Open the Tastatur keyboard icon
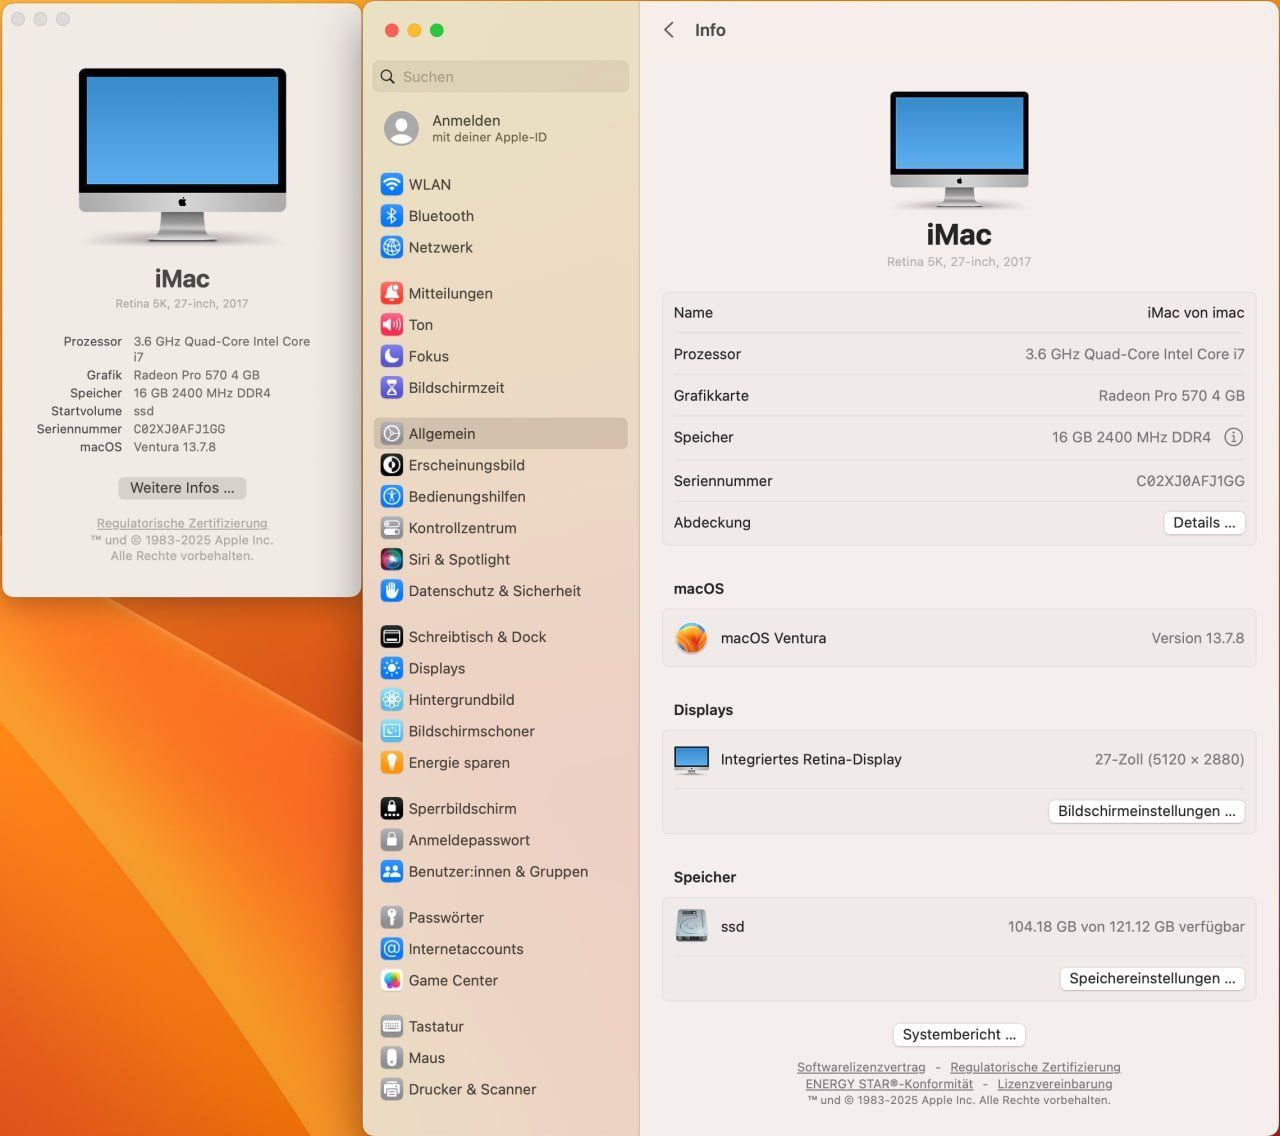Image resolution: width=1280 pixels, height=1136 pixels. pos(391,1027)
